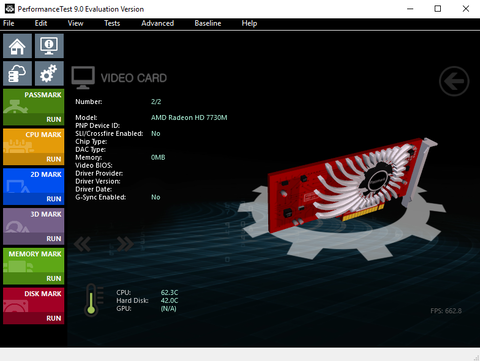
Task: Open the Advanced menu
Action: pyautogui.click(x=157, y=23)
